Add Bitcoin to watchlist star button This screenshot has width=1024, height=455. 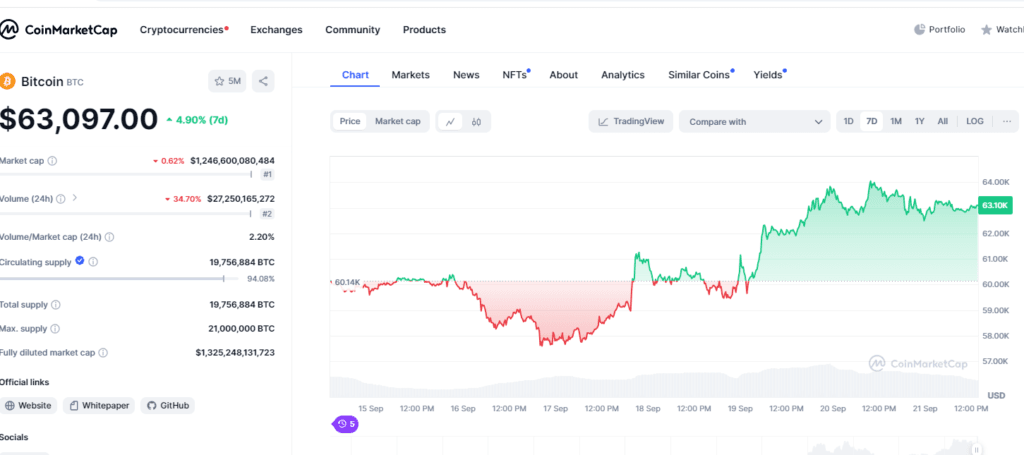pos(227,82)
